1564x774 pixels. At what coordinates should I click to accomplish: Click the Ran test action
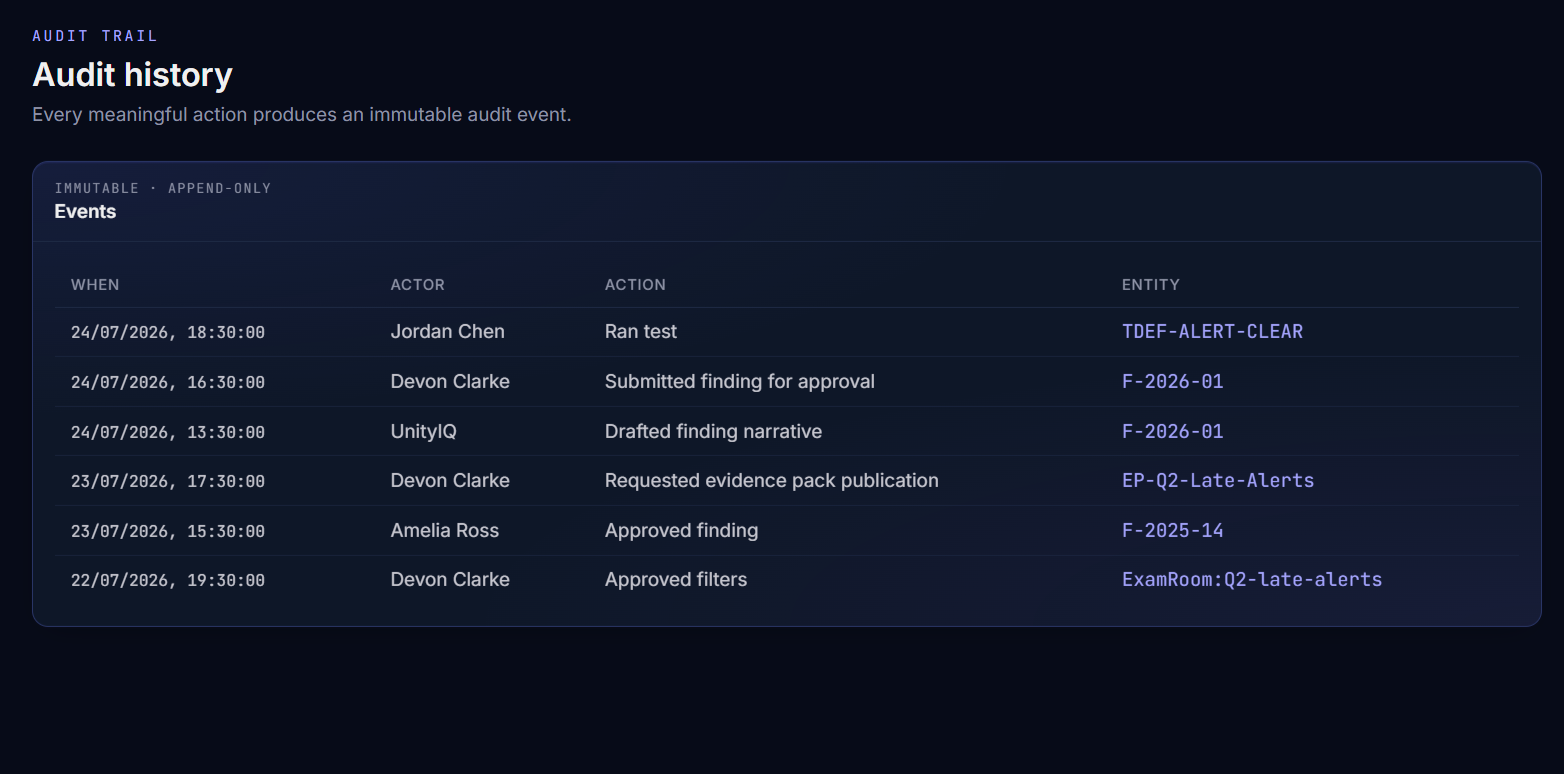641,332
